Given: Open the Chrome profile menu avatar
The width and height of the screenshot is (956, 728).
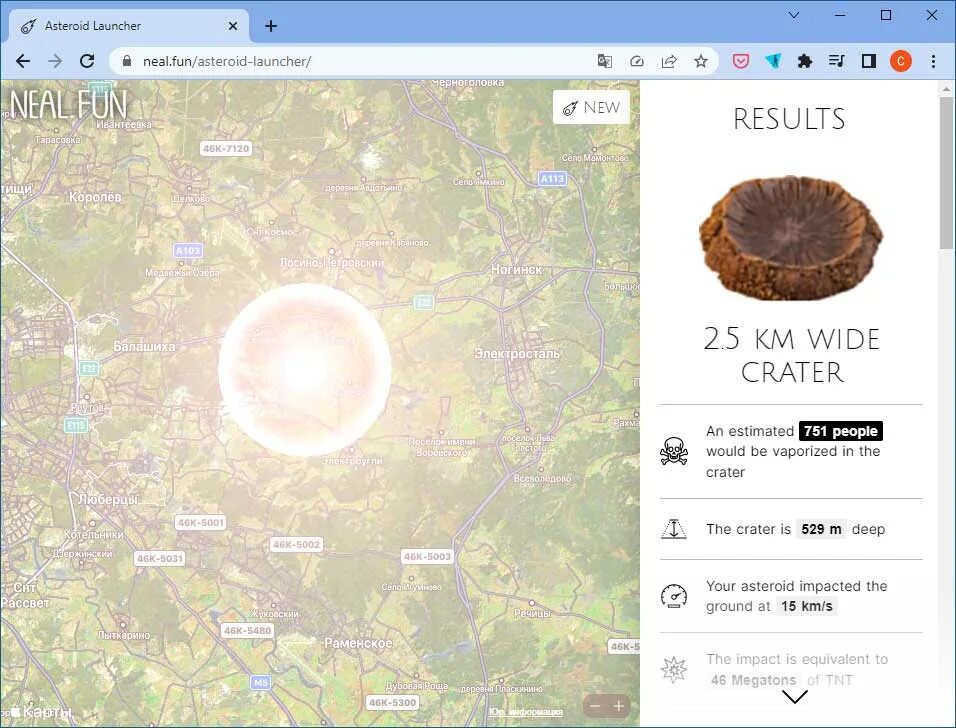Looking at the screenshot, I should point(900,61).
